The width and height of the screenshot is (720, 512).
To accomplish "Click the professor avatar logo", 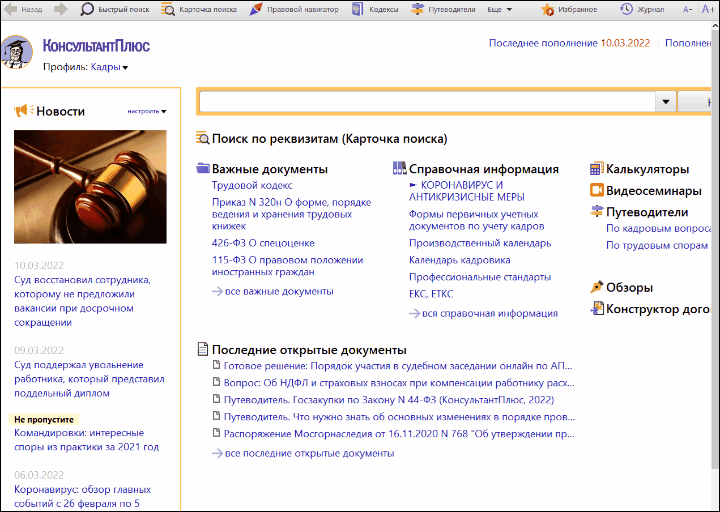I will click(x=17, y=52).
